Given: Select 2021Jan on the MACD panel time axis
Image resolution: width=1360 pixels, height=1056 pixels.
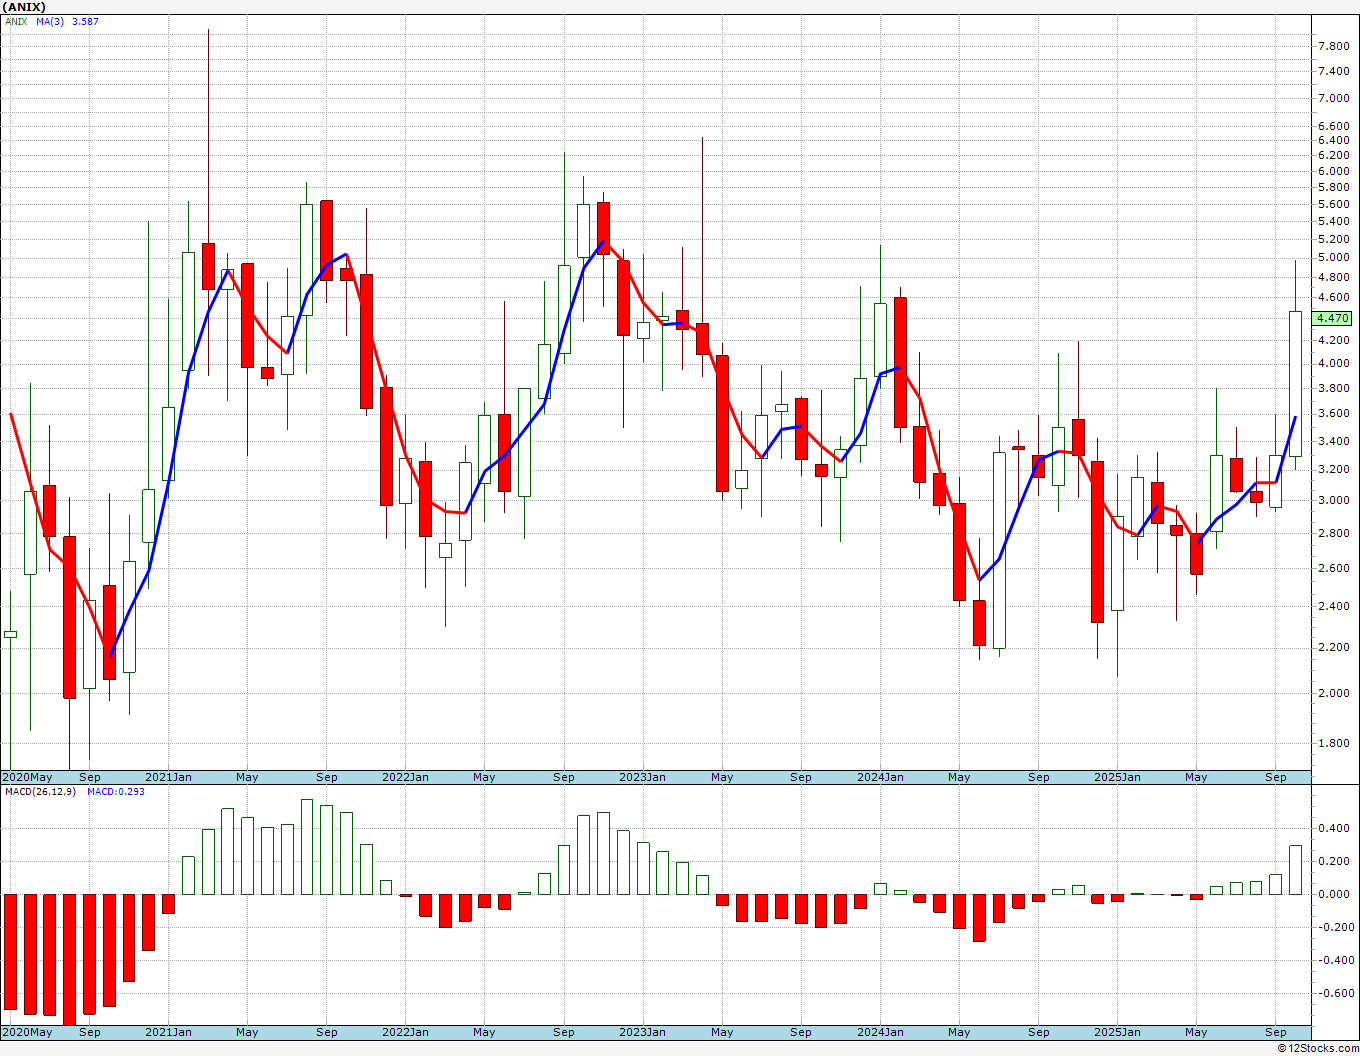Looking at the screenshot, I should pos(169,1032).
